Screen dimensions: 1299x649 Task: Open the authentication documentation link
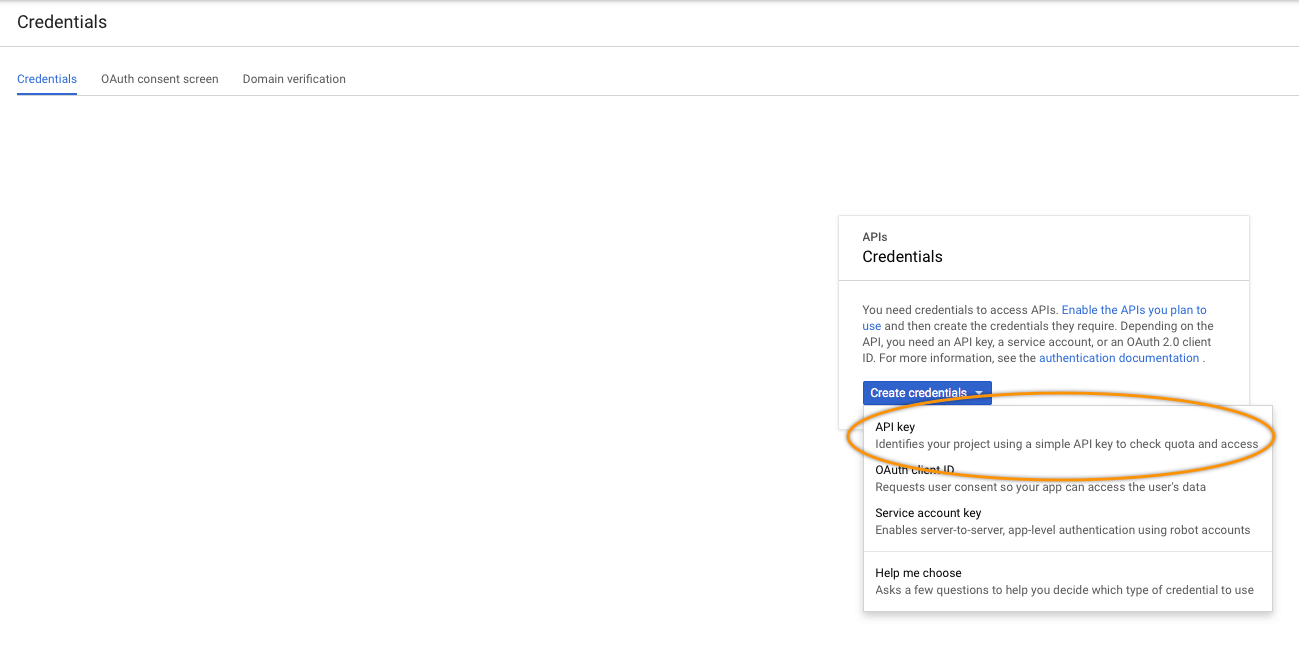(1118, 358)
